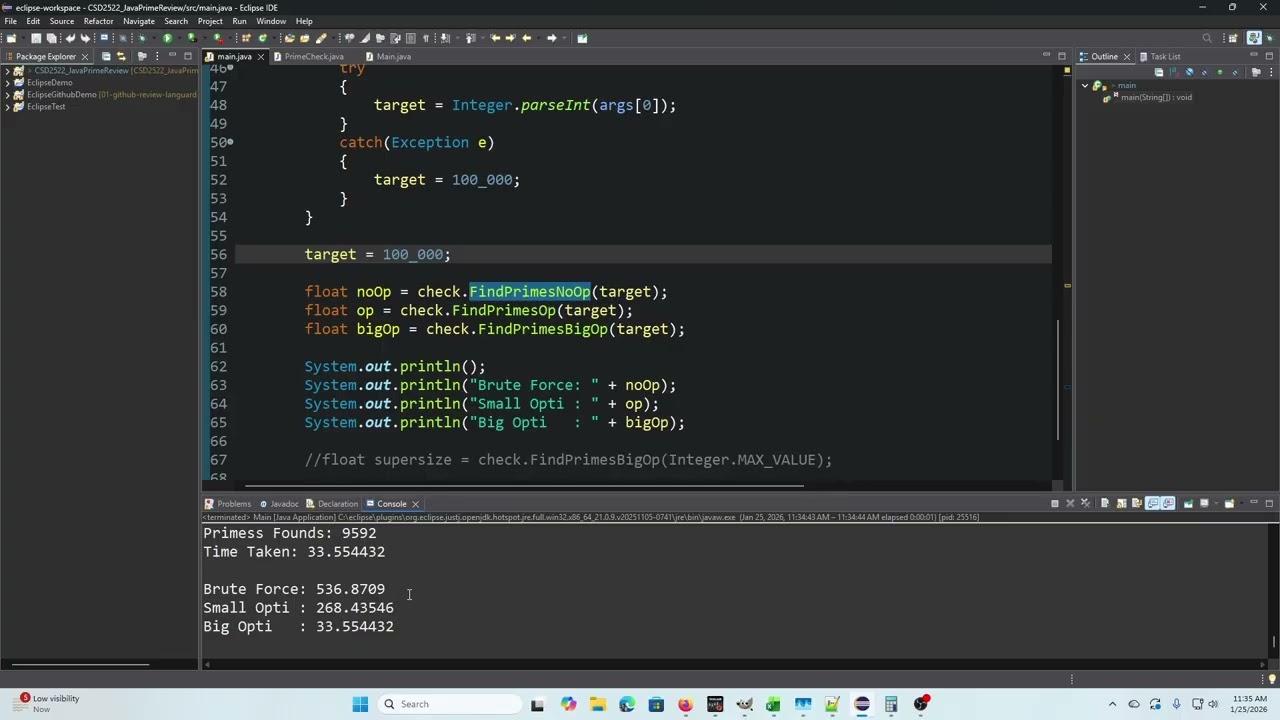Switch to the Main.java editor tab
The image size is (1280, 720).
(x=393, y=56)
